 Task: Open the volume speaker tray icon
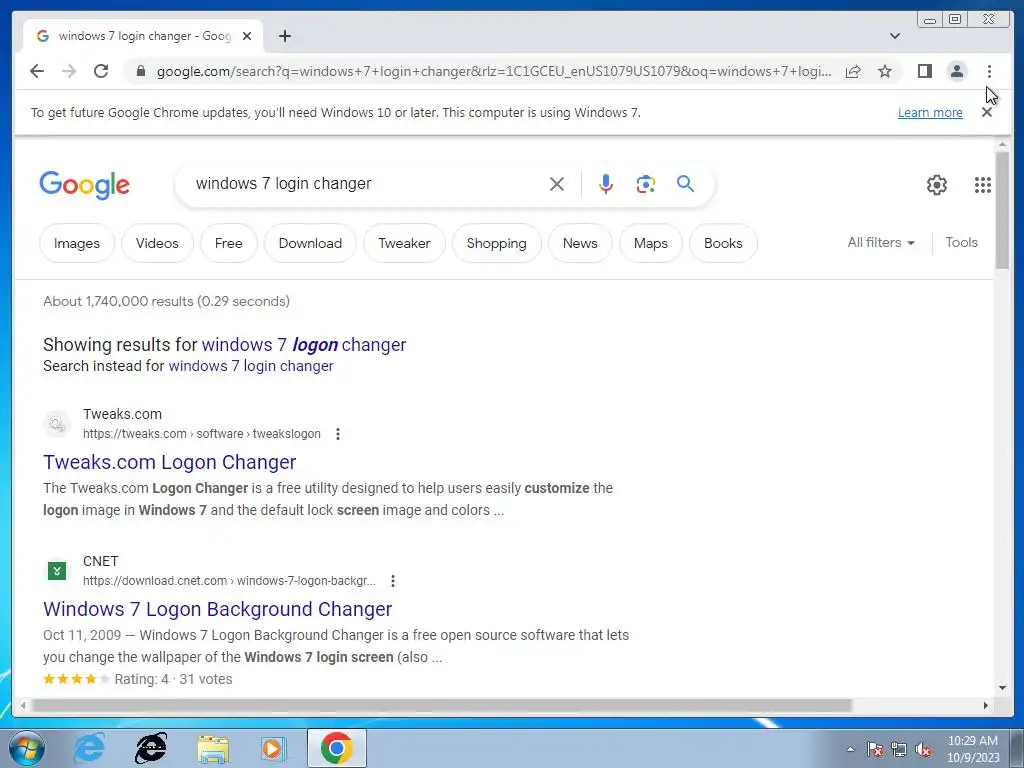point(923,749)
